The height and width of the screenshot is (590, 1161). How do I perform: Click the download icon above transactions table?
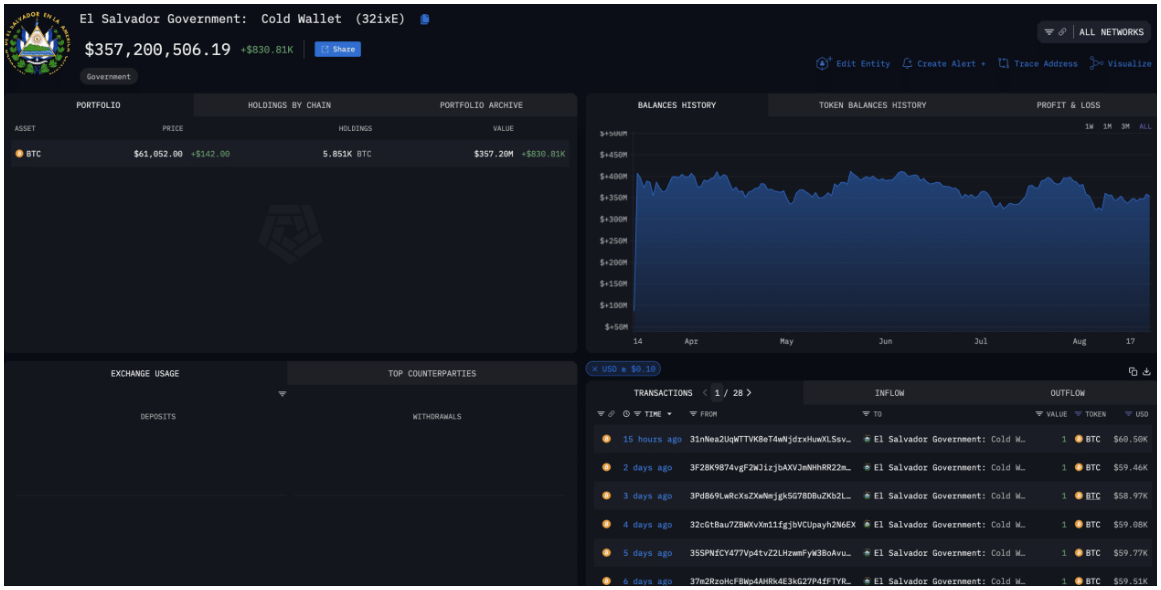tap(1146, 372)
